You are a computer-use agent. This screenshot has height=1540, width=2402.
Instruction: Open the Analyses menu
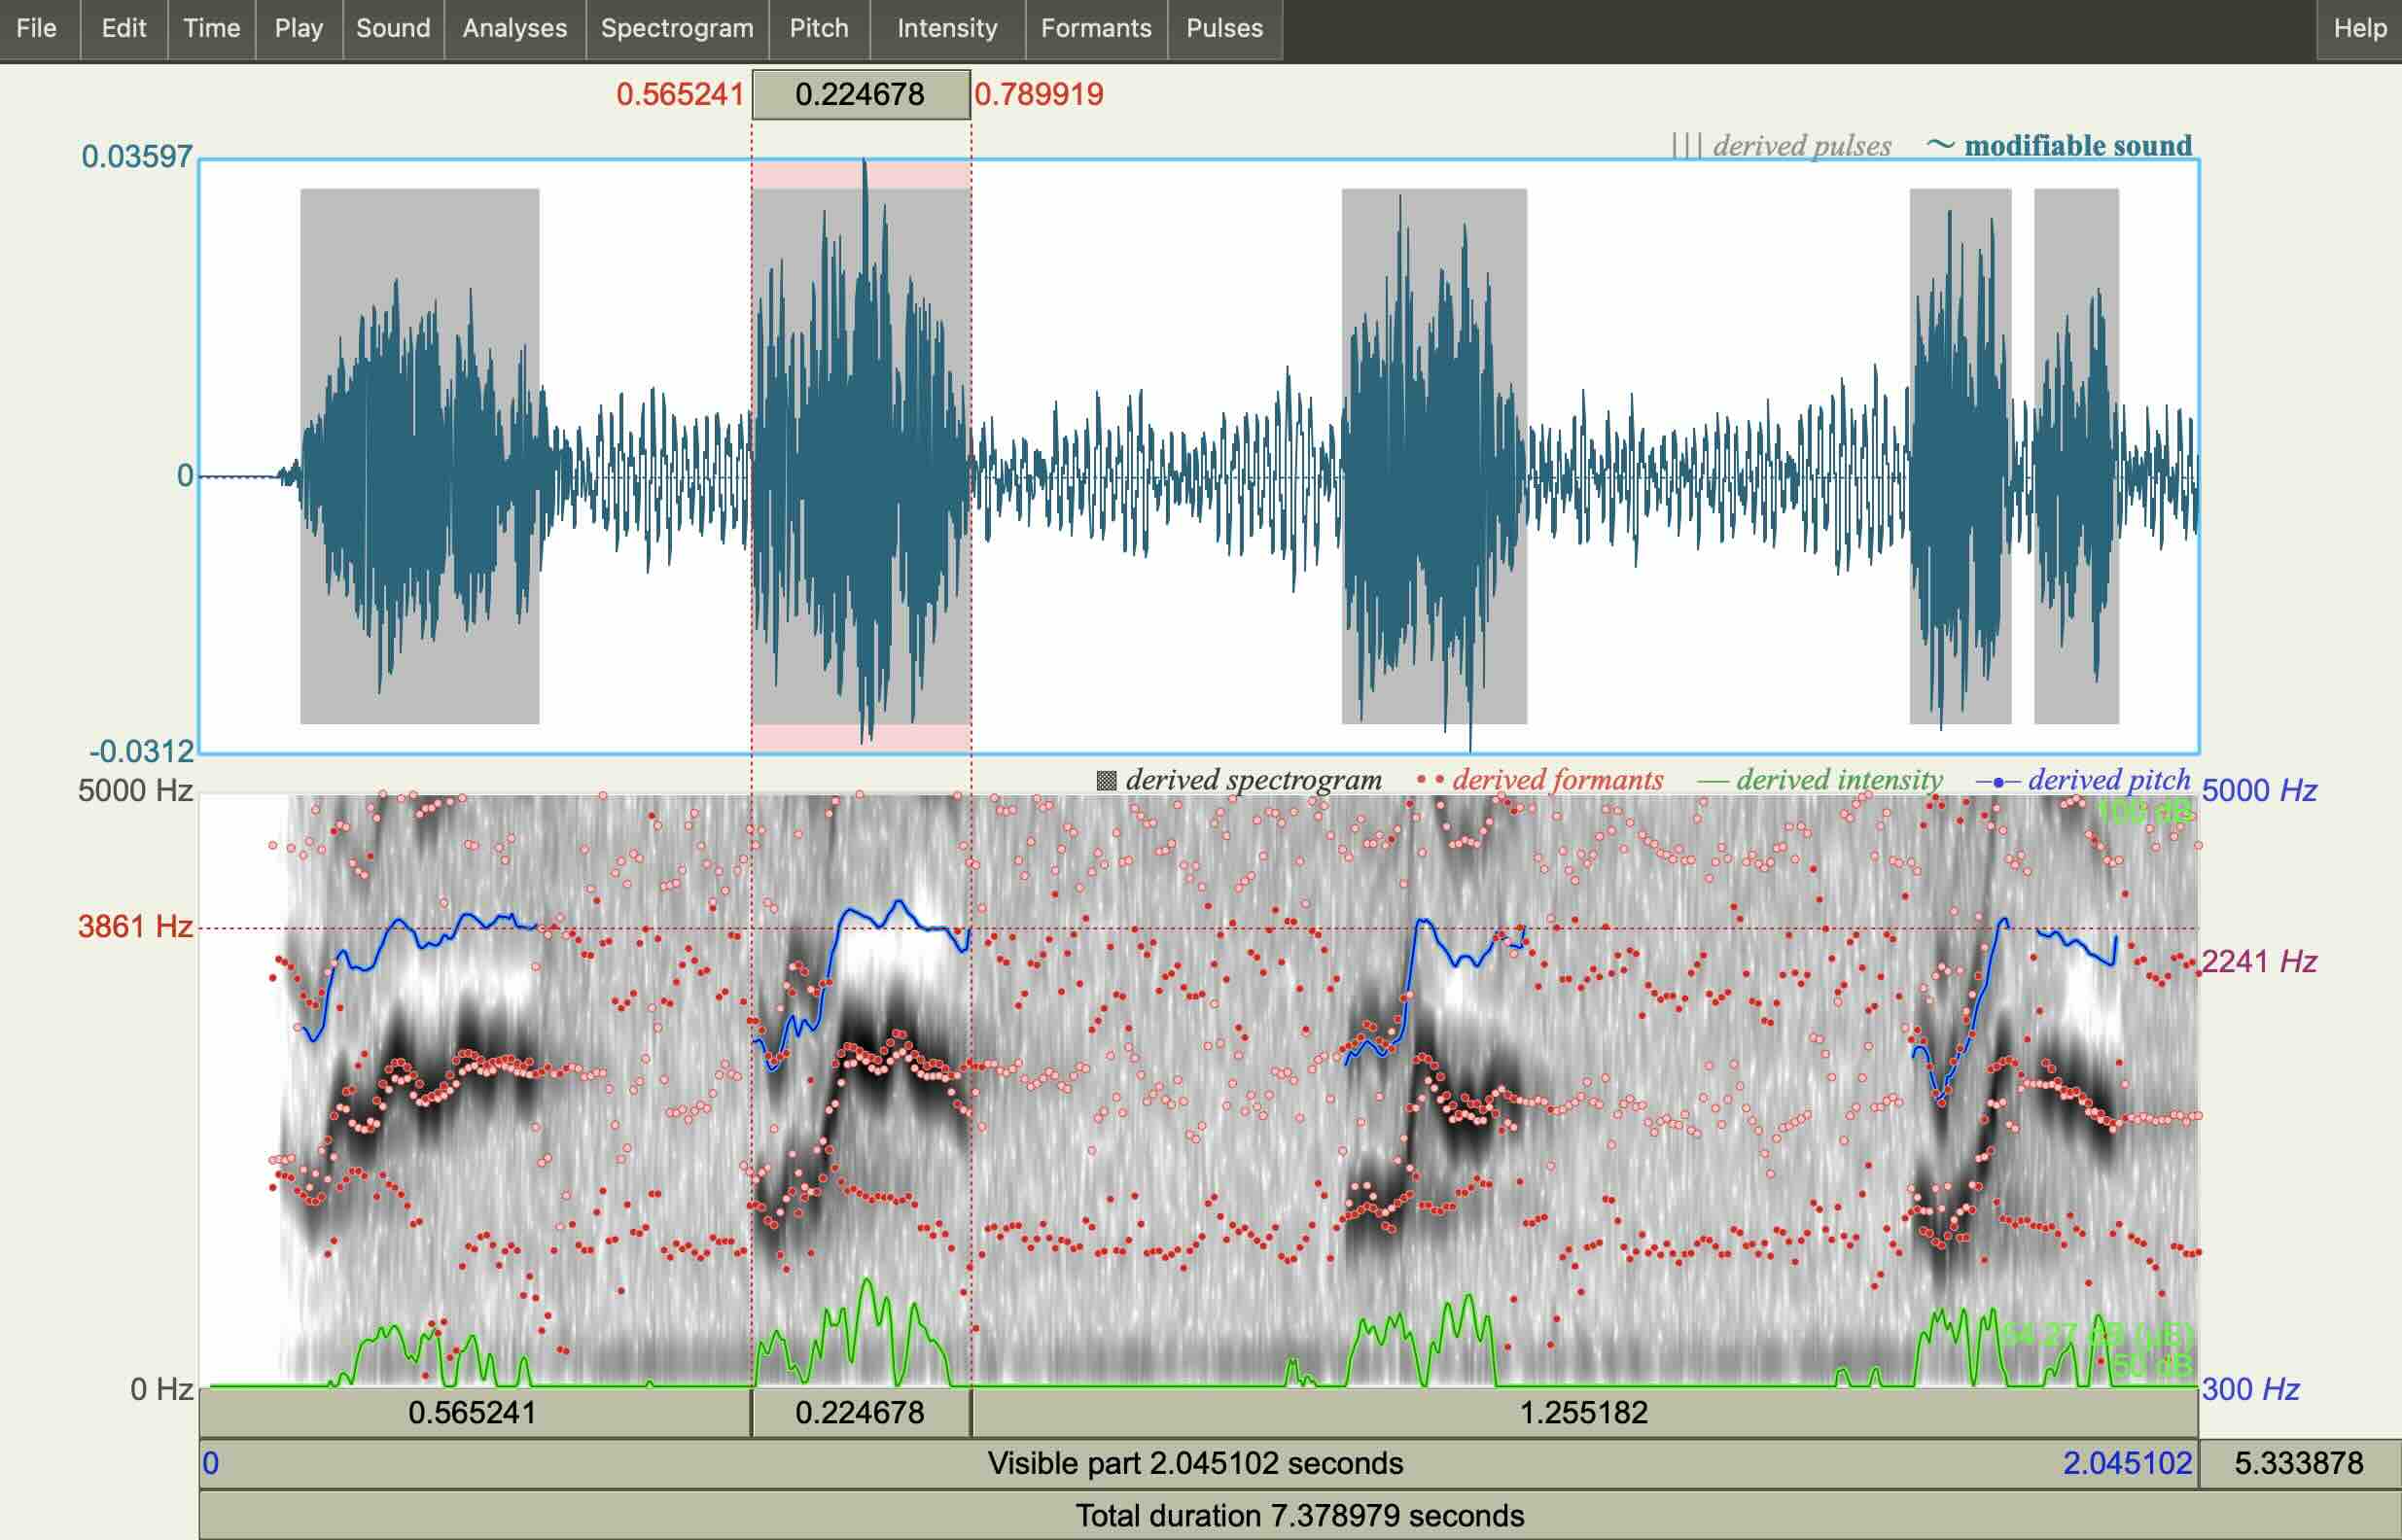pos(514,29)
